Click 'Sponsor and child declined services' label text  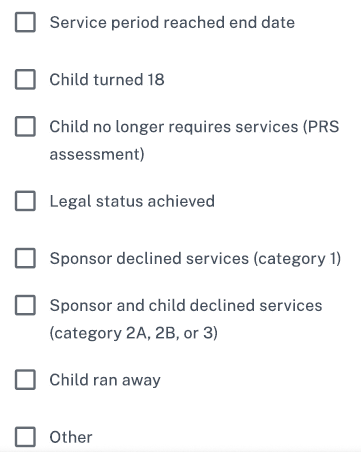tap(186, 305)
